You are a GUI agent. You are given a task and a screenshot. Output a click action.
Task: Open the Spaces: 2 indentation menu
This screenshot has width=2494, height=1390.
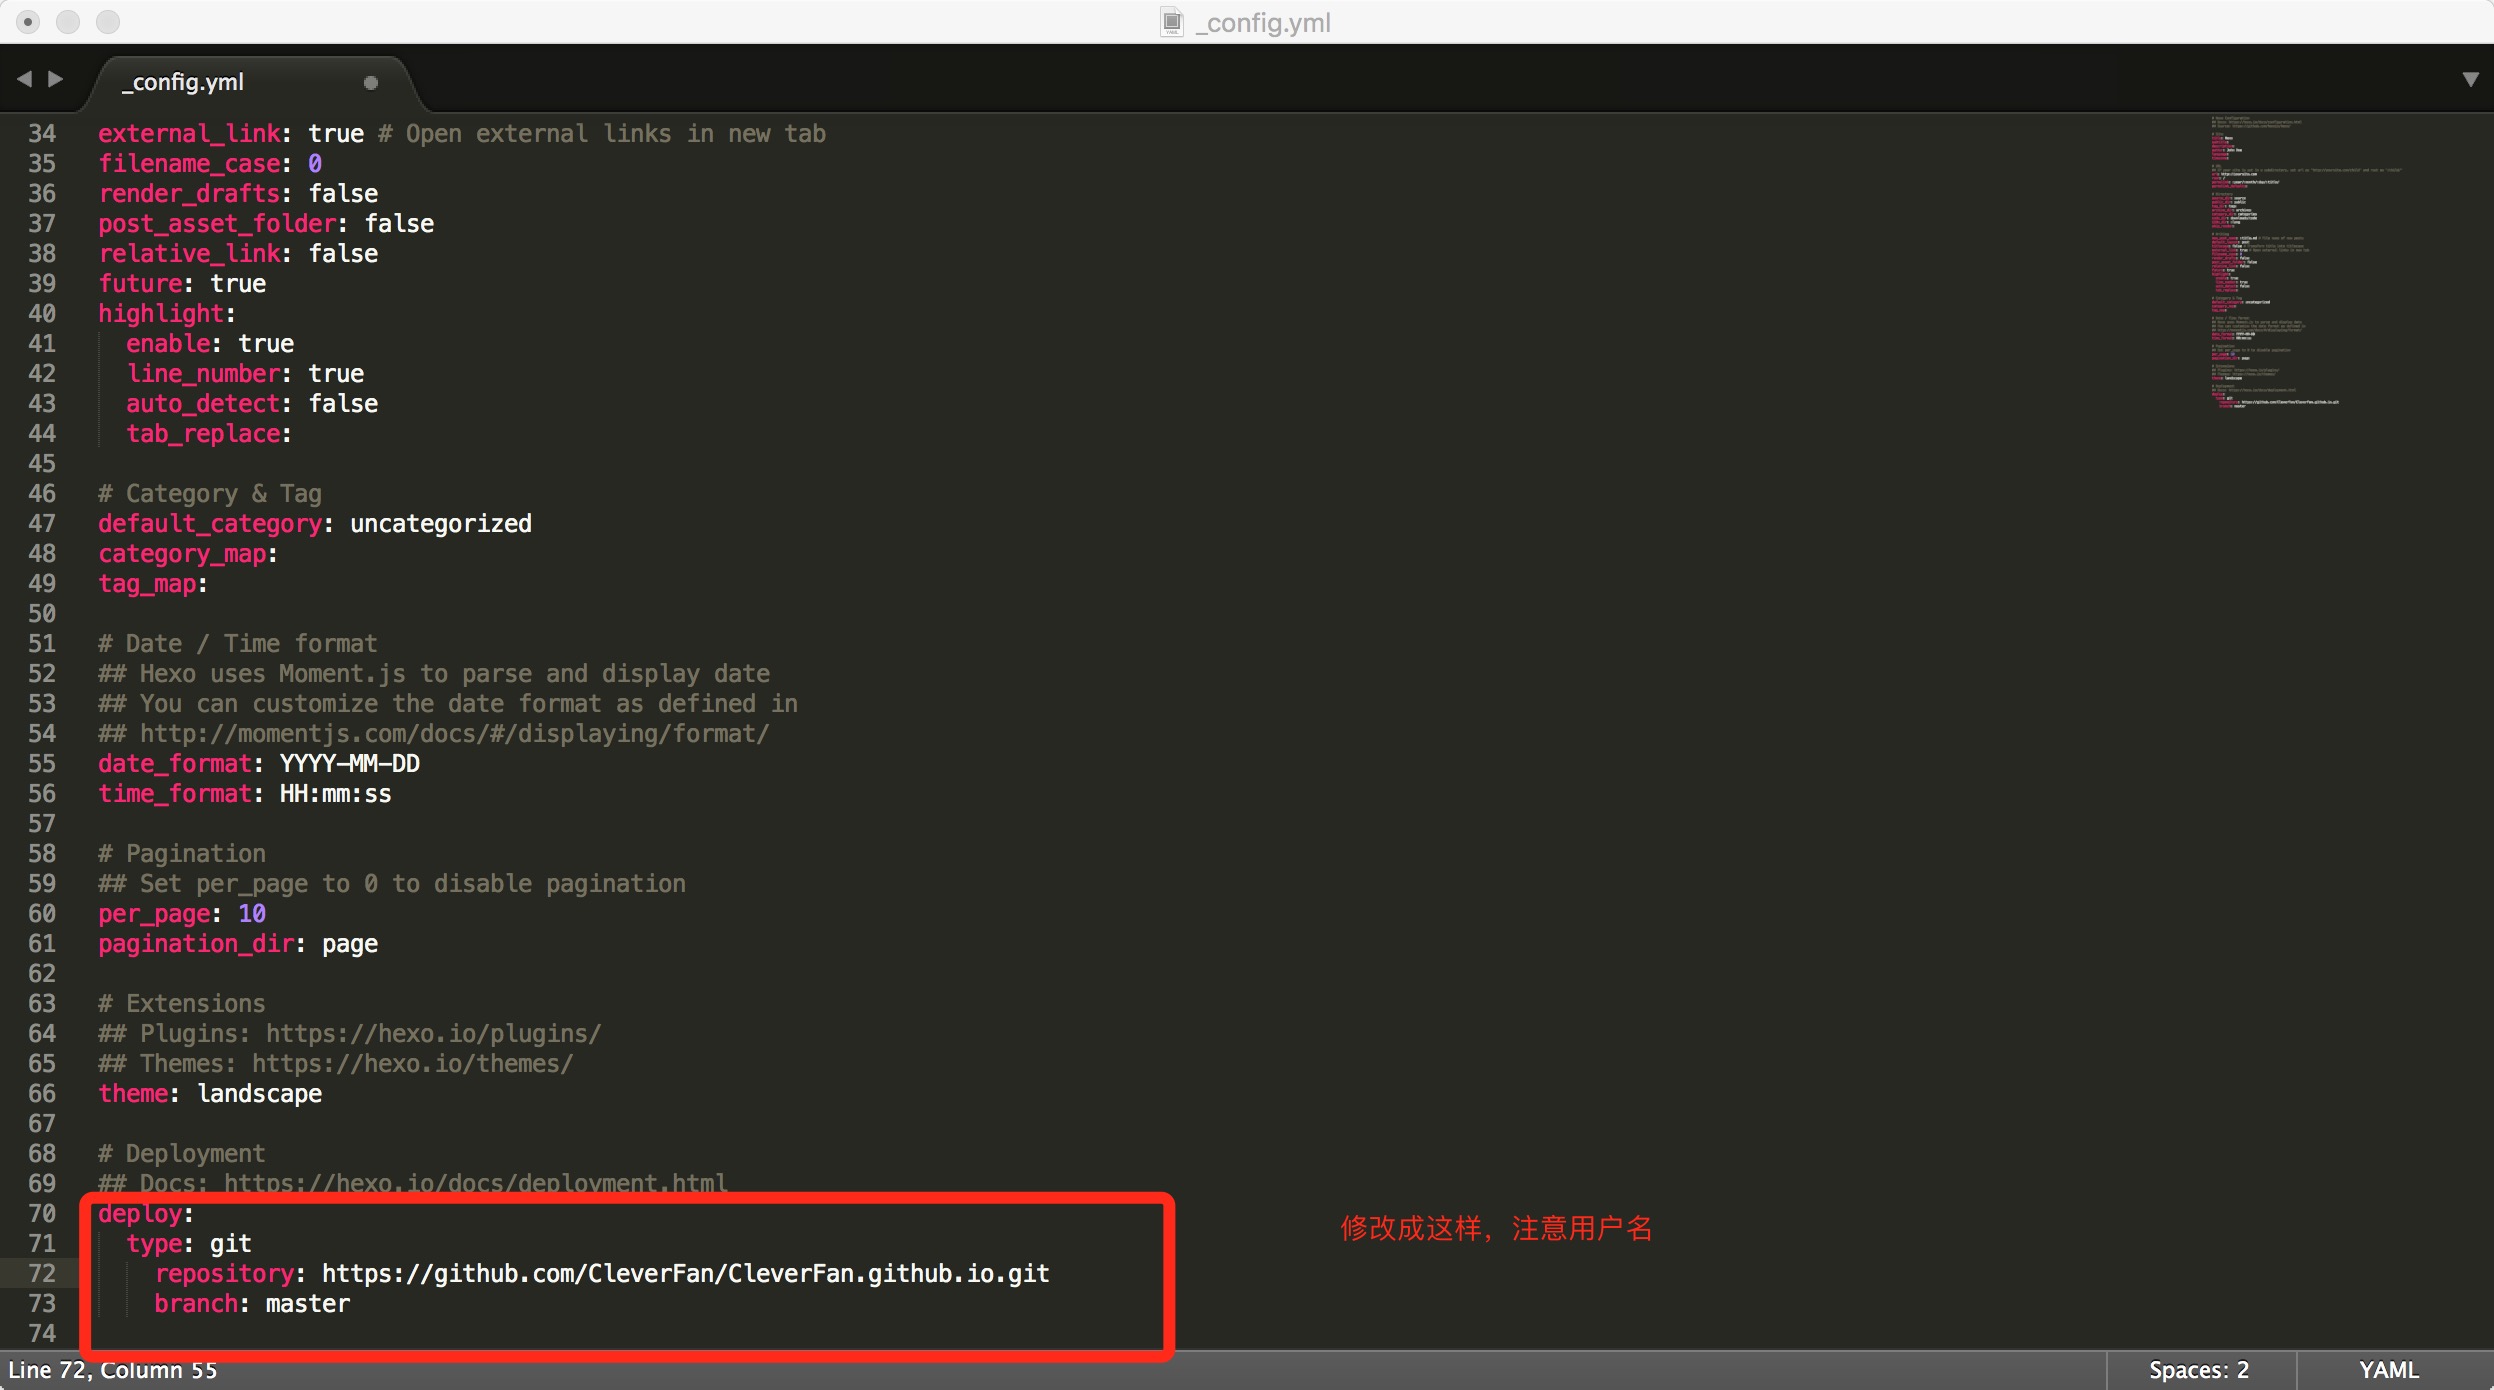point(2199,1370)
